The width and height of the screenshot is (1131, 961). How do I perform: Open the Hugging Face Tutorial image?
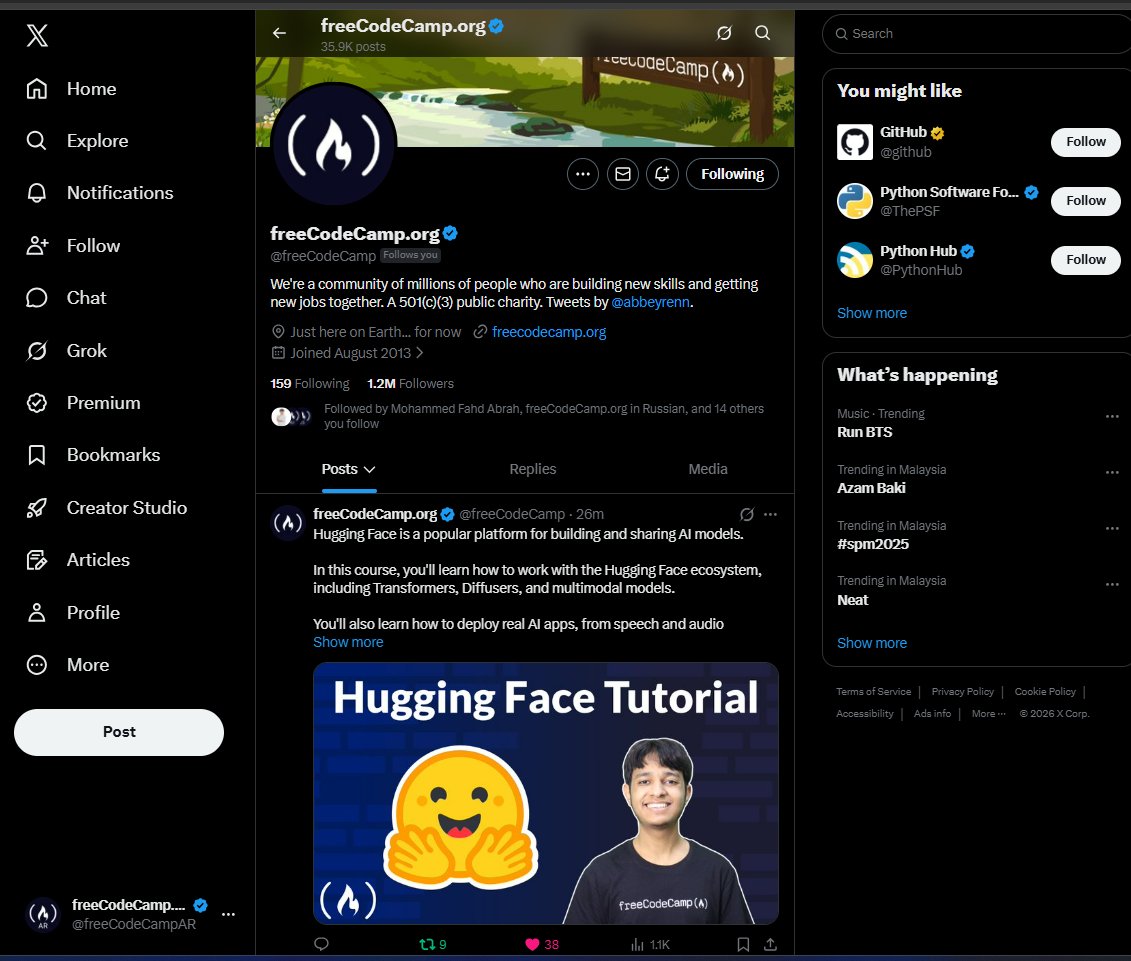tap(545, 793)
